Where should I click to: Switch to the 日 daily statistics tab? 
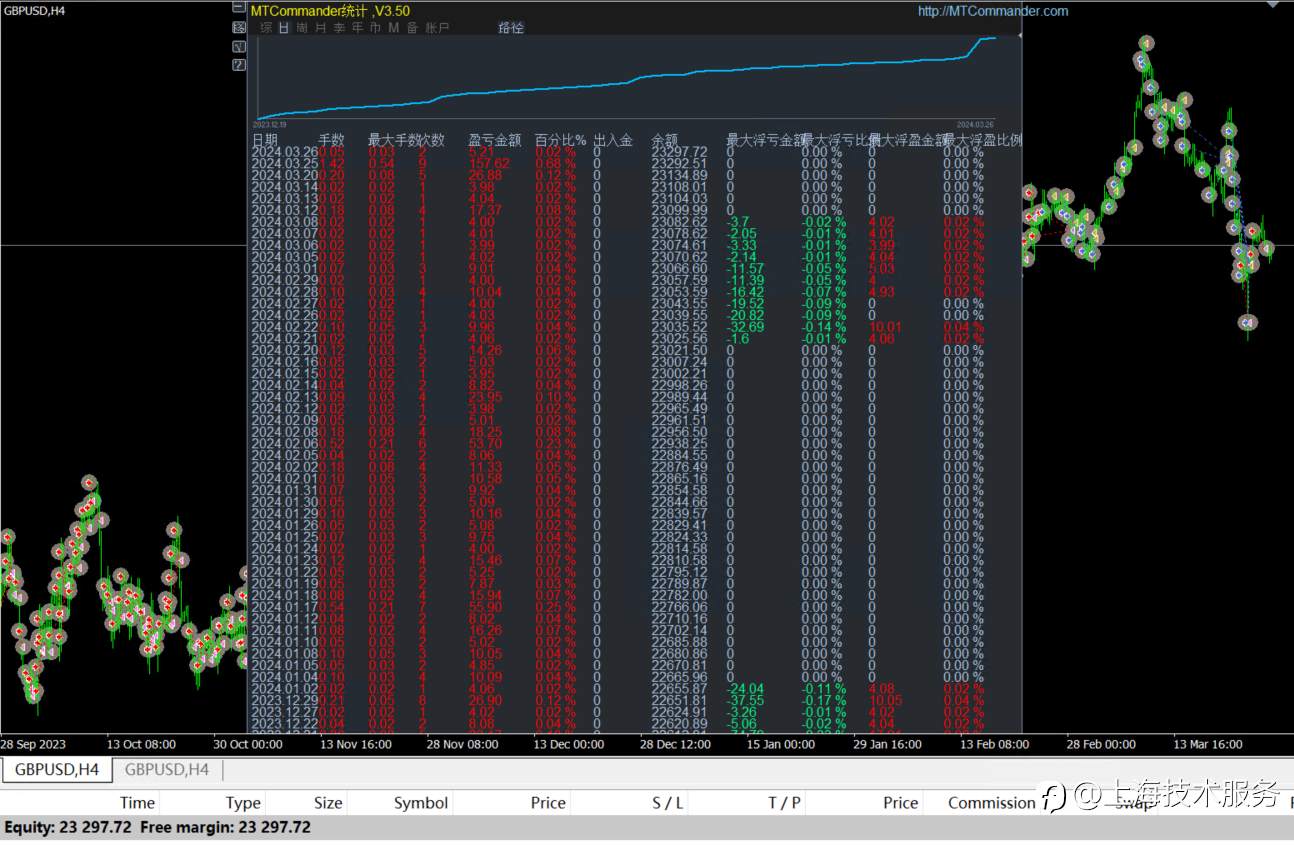284,28
